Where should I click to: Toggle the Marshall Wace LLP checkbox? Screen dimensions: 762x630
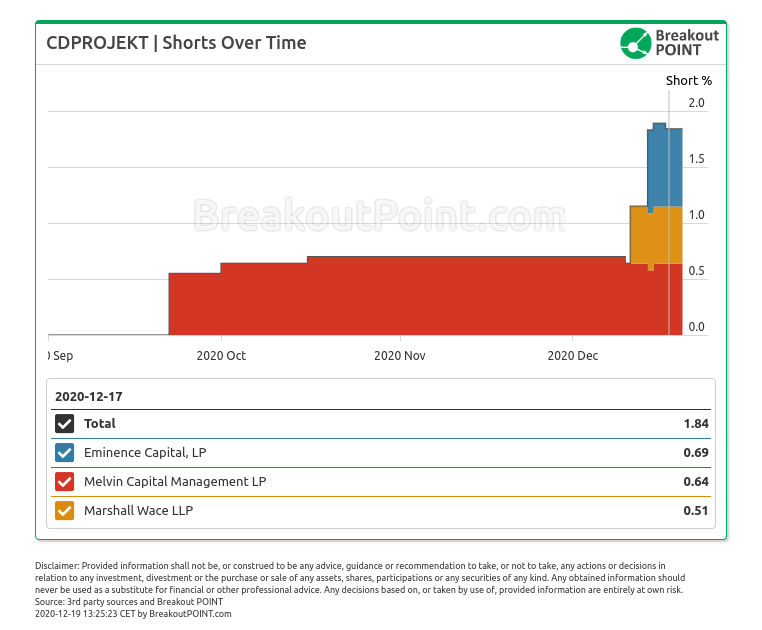click(65, 510)
